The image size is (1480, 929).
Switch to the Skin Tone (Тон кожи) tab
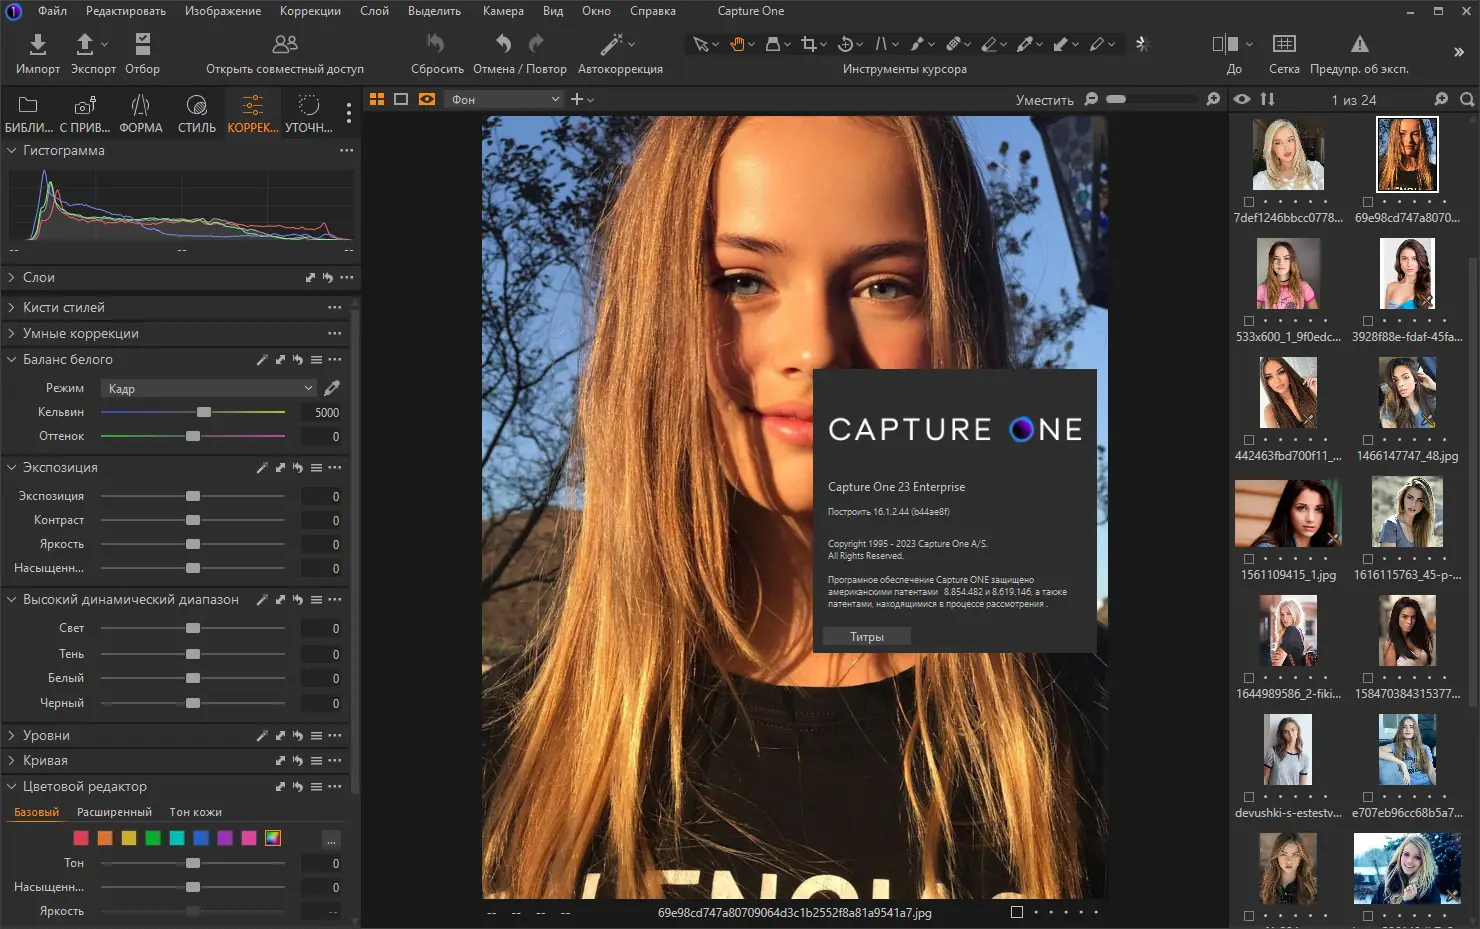[x=195, y=812]
